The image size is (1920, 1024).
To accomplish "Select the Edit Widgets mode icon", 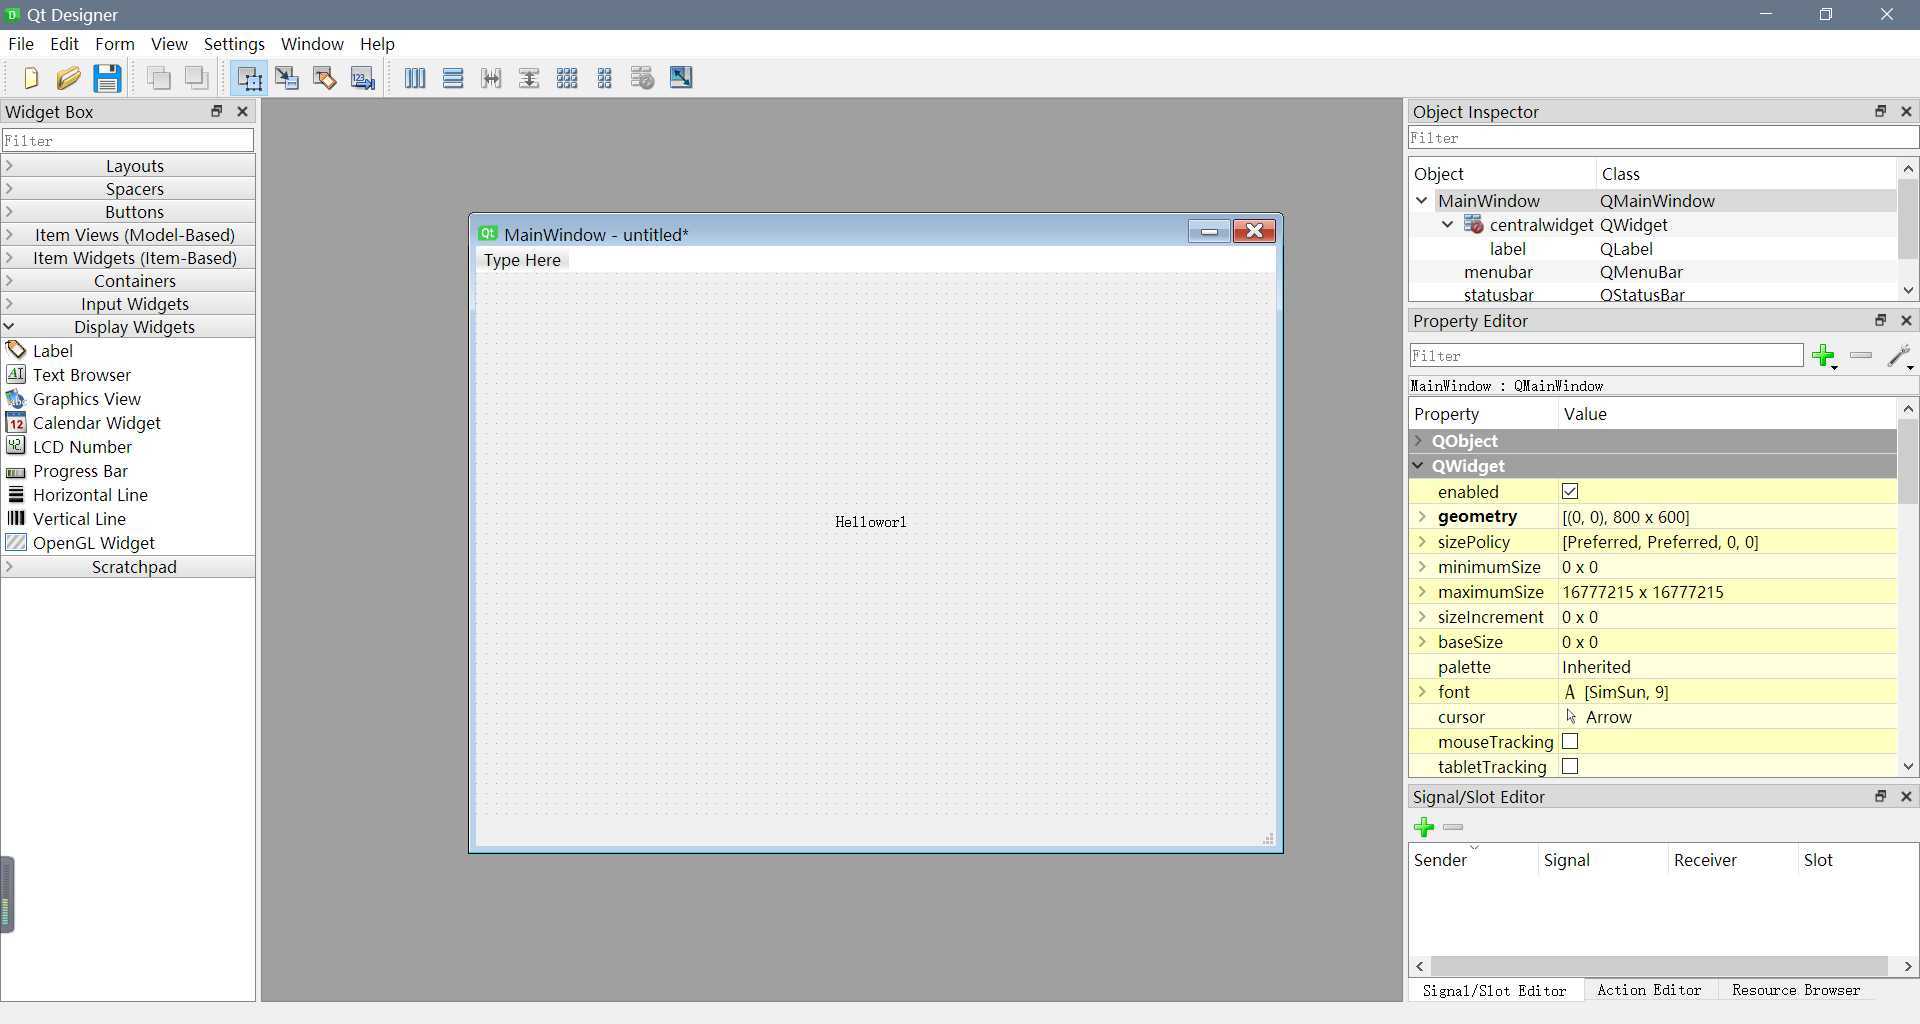I will coord(249,78).
